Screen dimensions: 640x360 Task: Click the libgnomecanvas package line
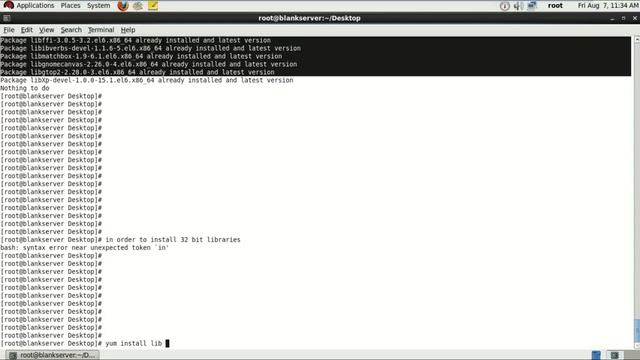[149, 64]
